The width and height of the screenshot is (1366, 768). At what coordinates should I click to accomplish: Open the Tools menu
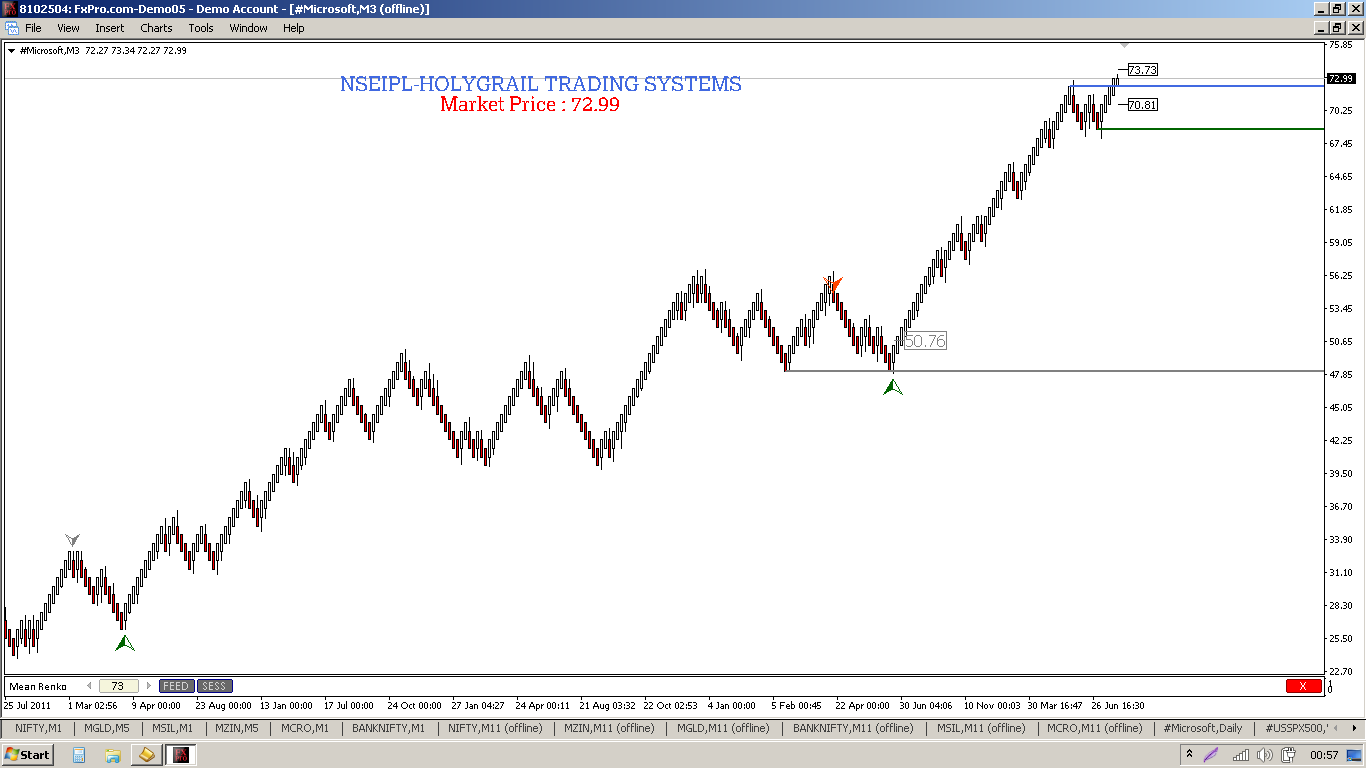click(x=201, y=28)
